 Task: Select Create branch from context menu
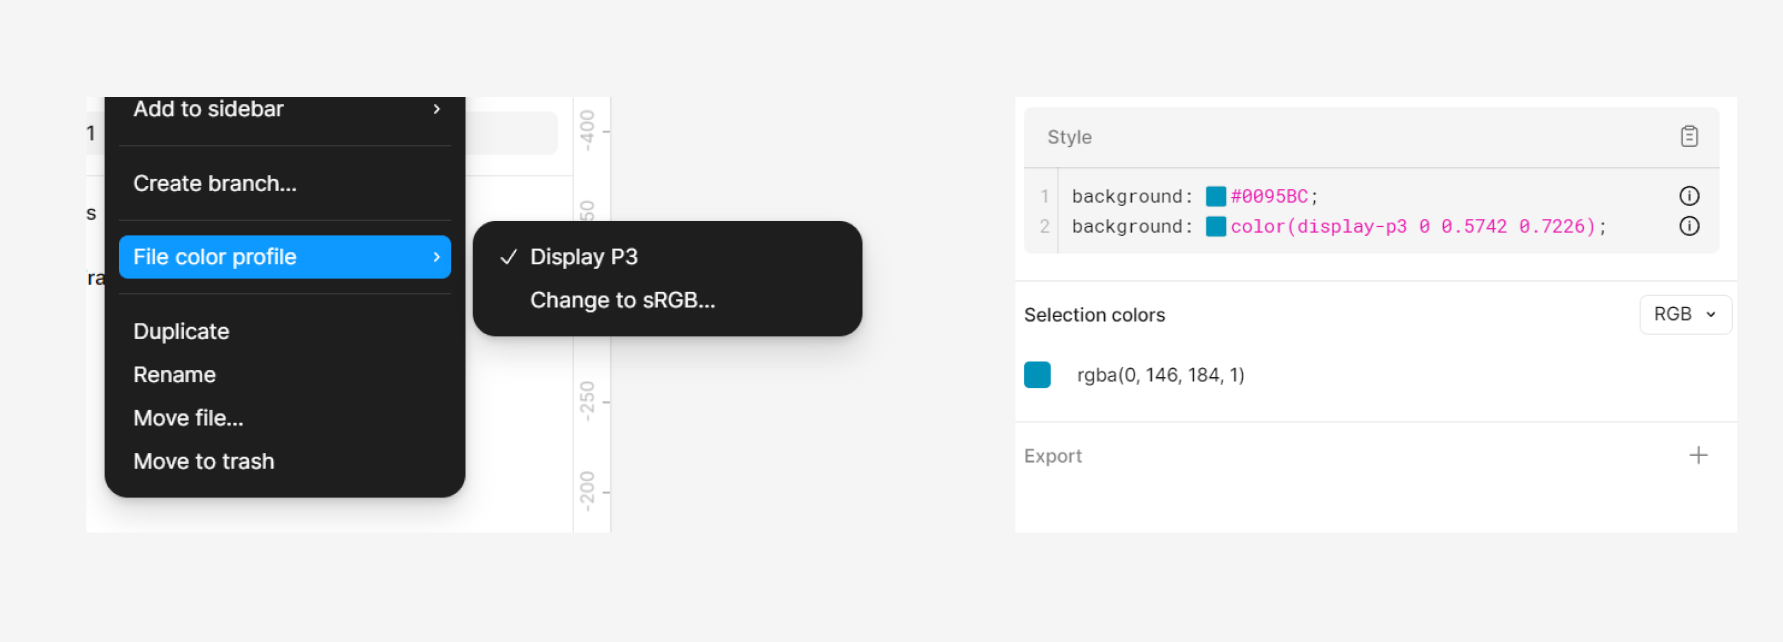tap(215, 183)
